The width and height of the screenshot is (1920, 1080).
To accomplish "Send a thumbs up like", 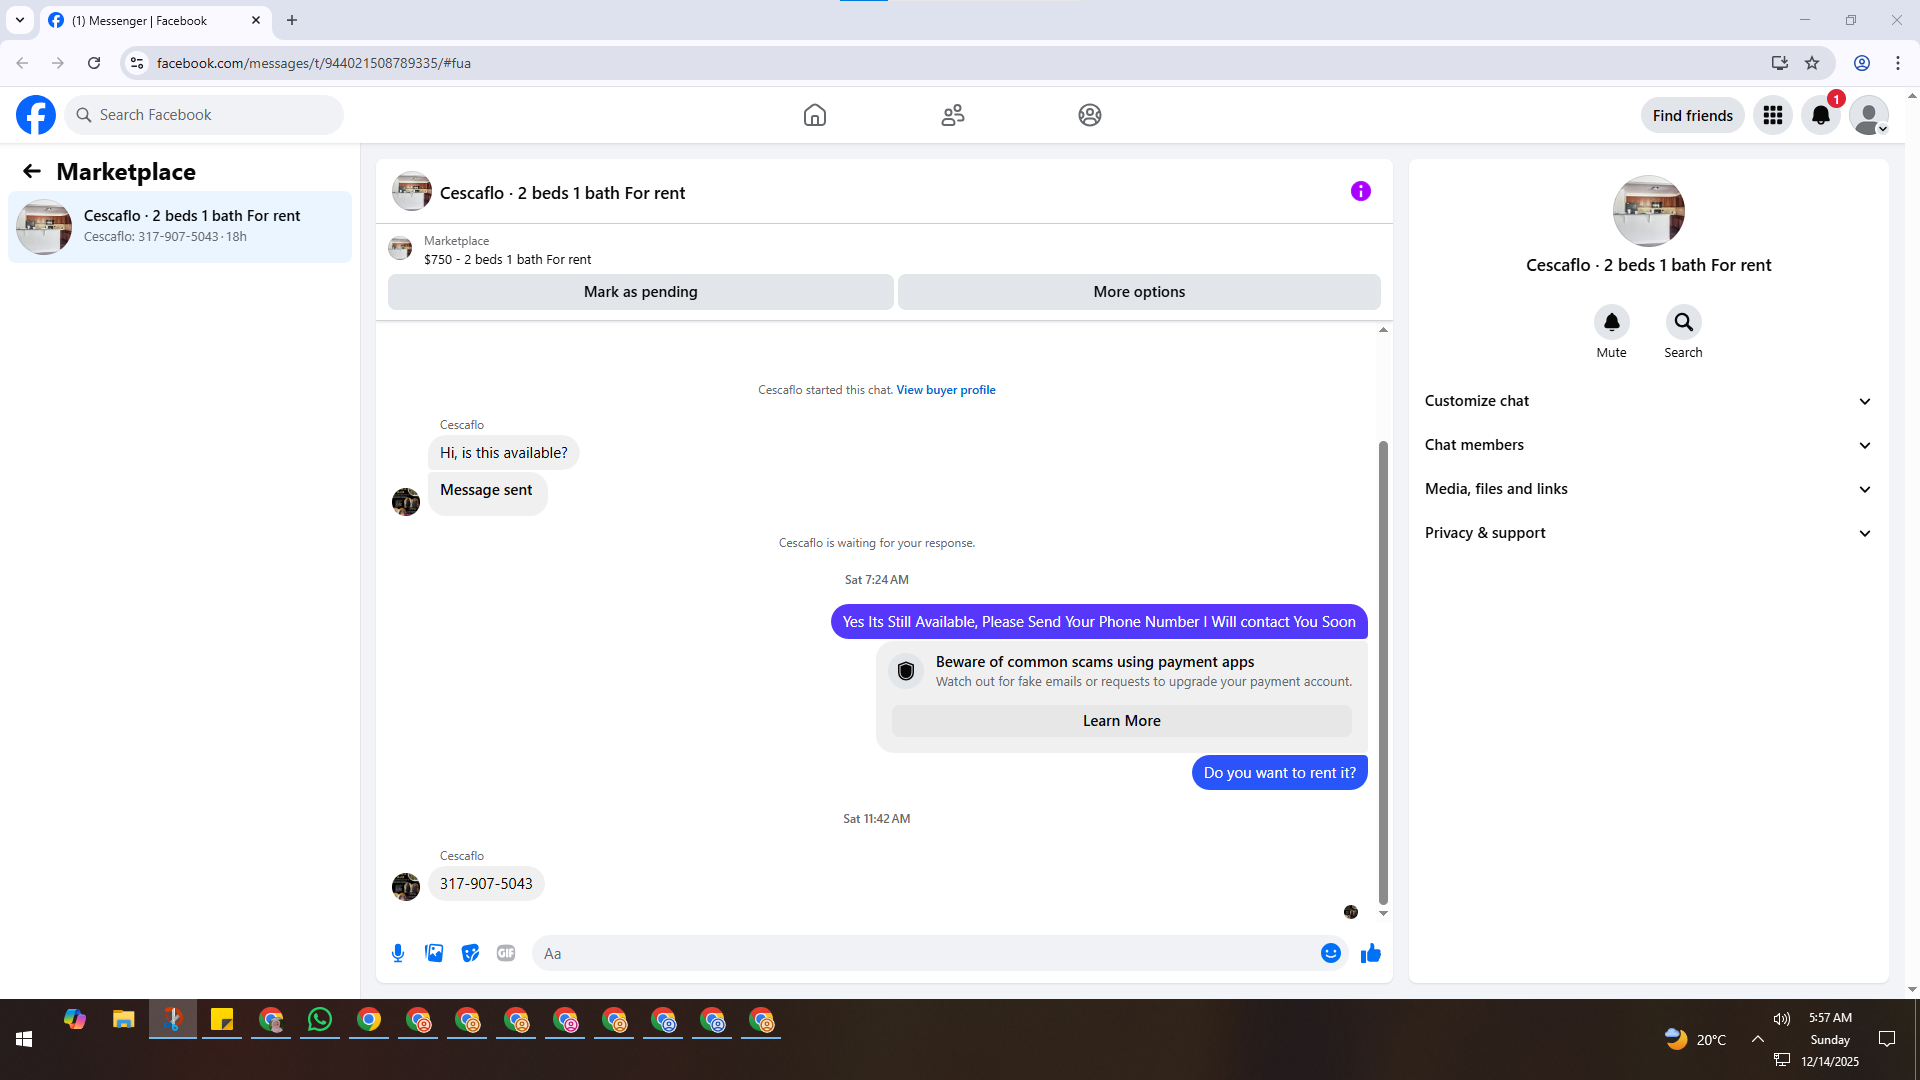I will click(1371, 953).
